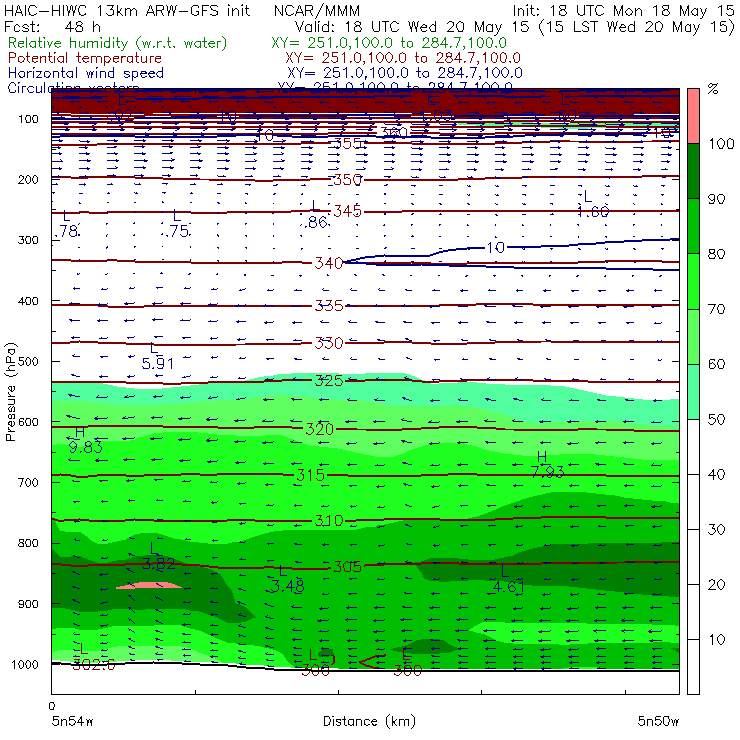Click the '335' potential temperature contour label

click(x=329, y=306)
